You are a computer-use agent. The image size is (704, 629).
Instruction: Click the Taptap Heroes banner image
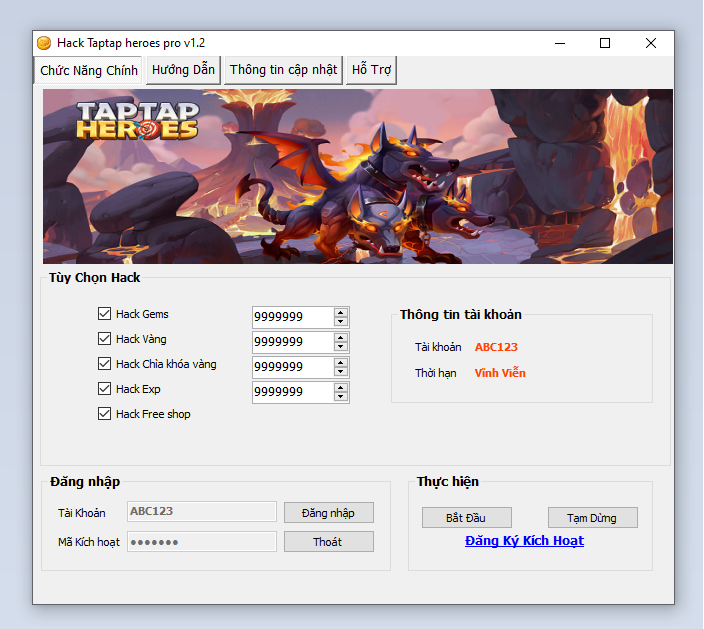coord(357,176)
